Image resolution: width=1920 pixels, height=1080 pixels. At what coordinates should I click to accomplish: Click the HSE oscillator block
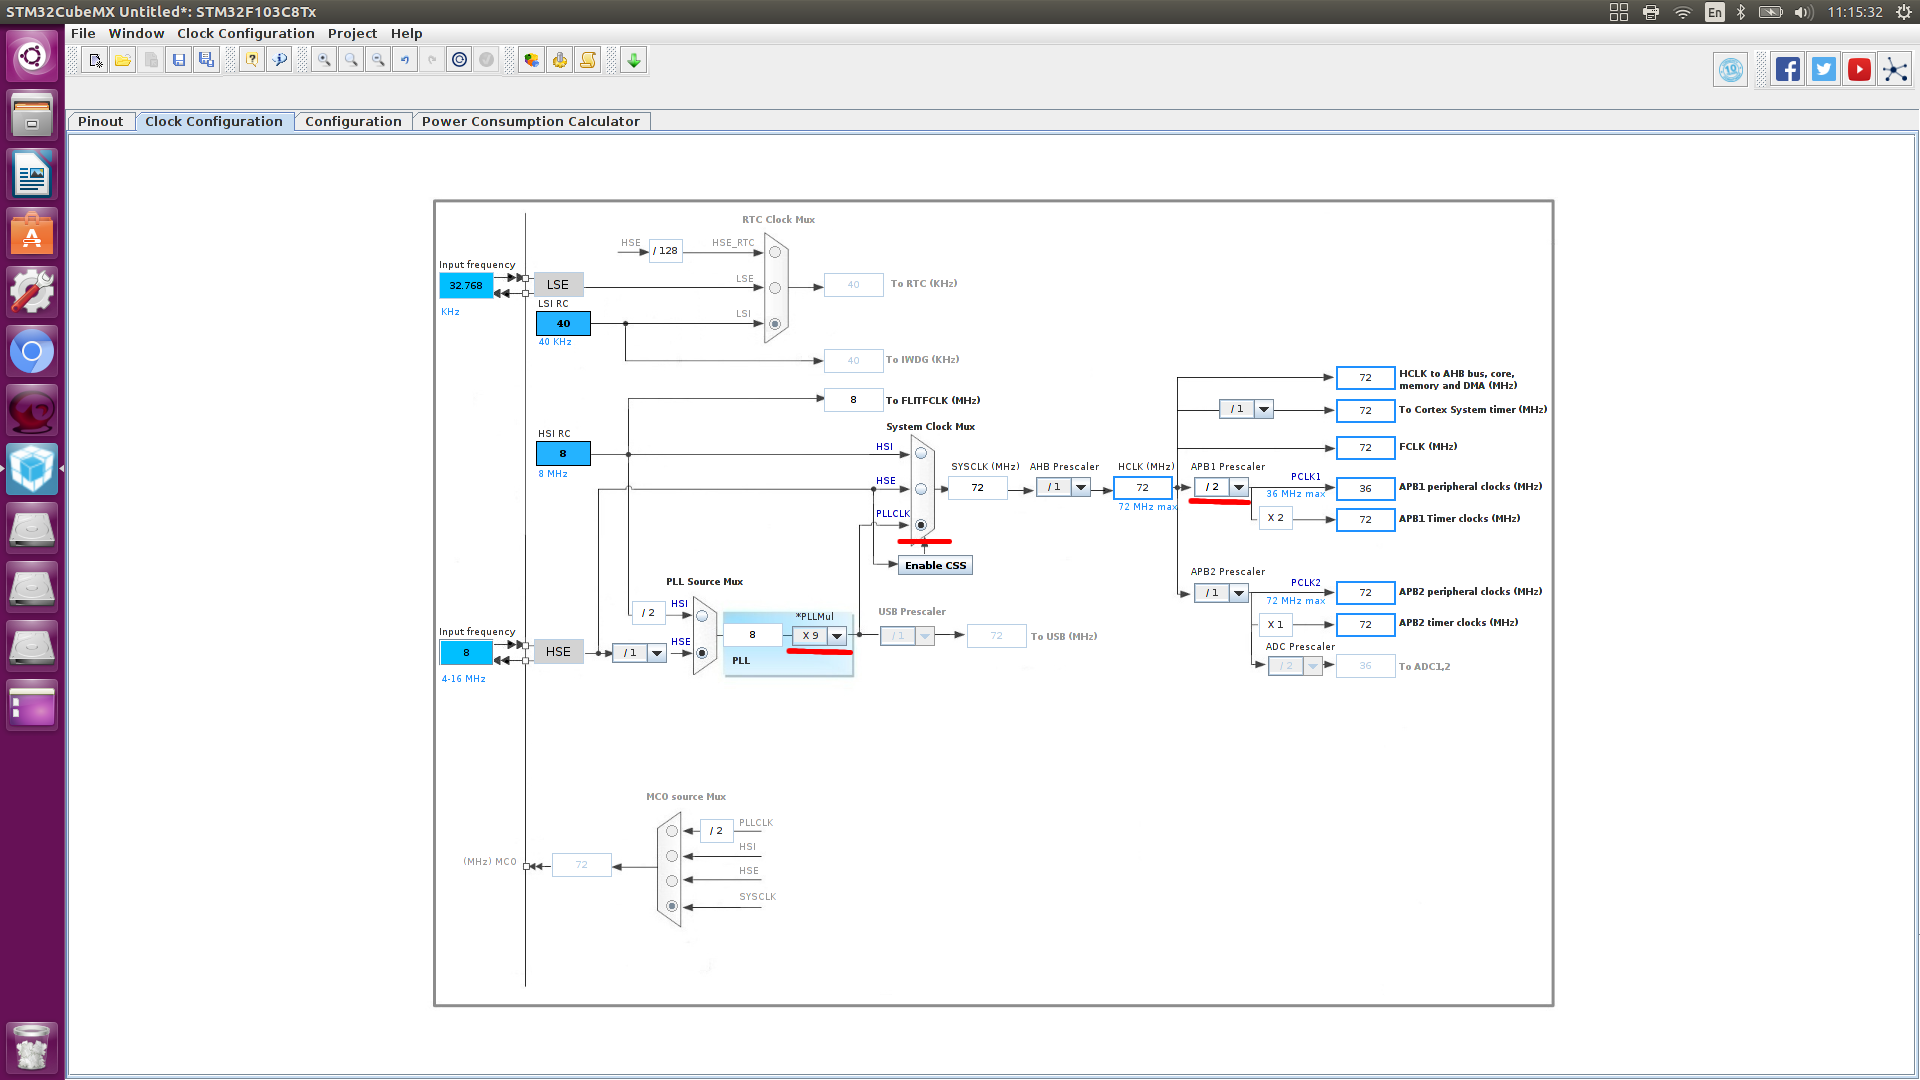(558, 652)
